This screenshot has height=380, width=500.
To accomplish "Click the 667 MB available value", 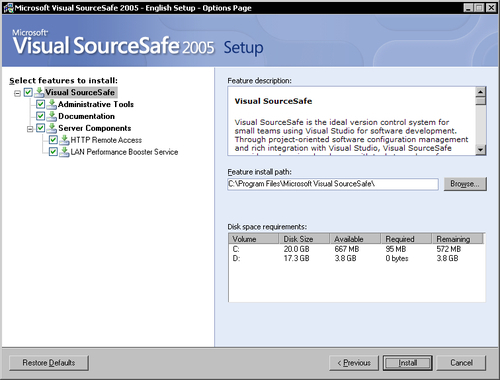I will [x=347, y=249].
